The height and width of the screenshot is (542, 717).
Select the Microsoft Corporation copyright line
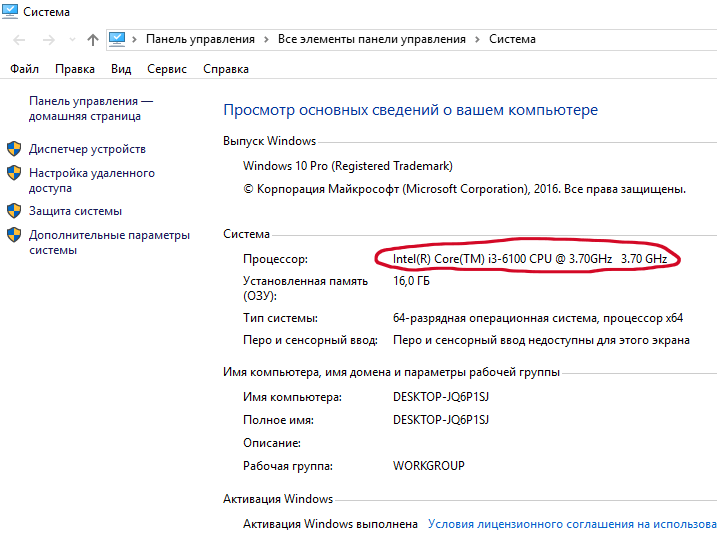464,189
